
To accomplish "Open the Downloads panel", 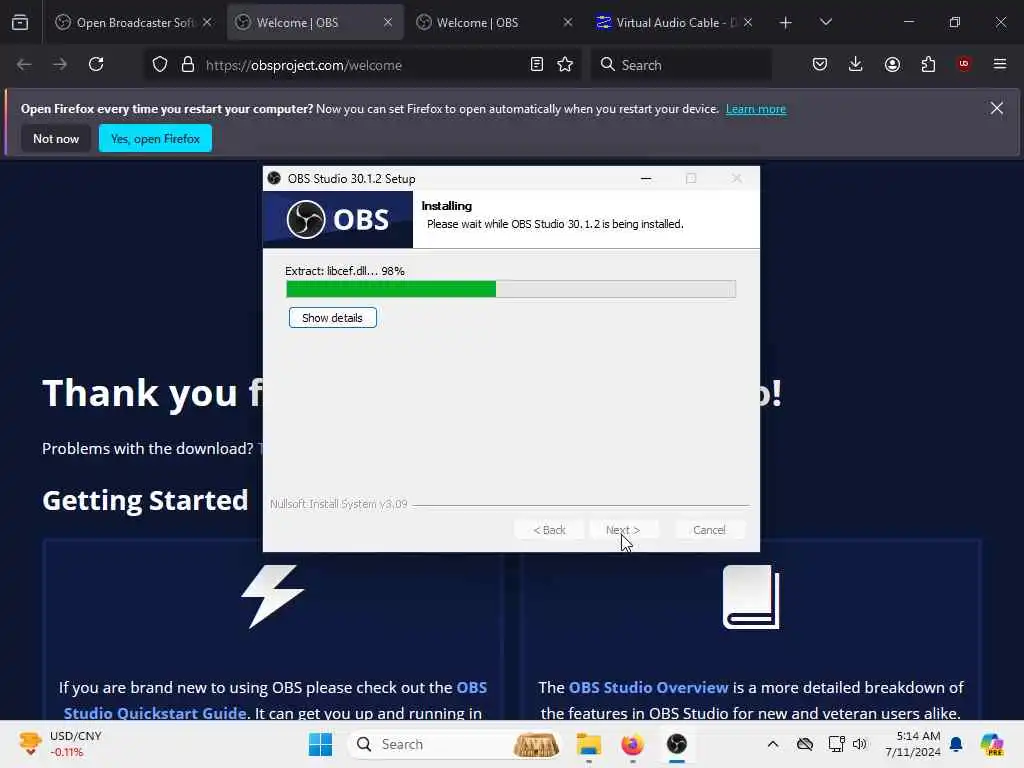I will [x=856, y=64].
